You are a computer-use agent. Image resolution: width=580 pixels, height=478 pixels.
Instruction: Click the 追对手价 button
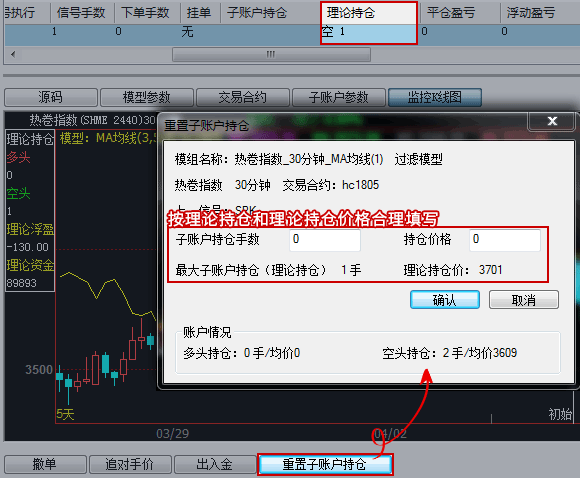coord(130,464)
